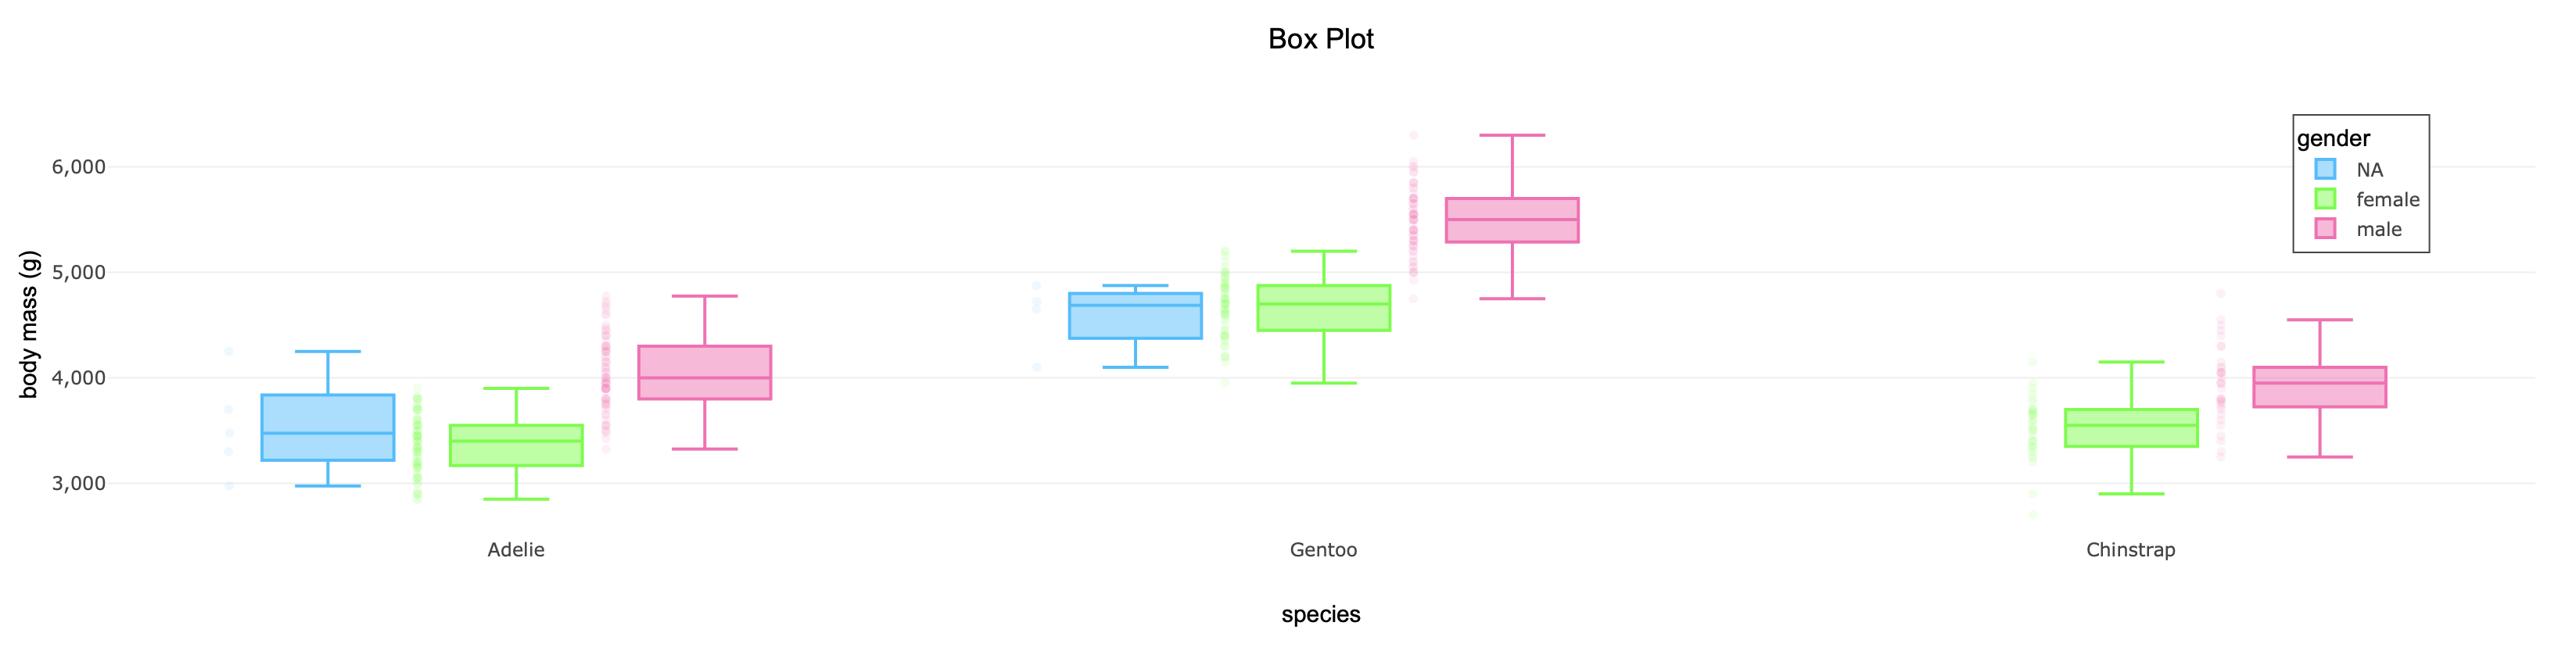Click the pink male legend swatch
This screenshot has width=2576, height=658.
tap(2325, 229)
